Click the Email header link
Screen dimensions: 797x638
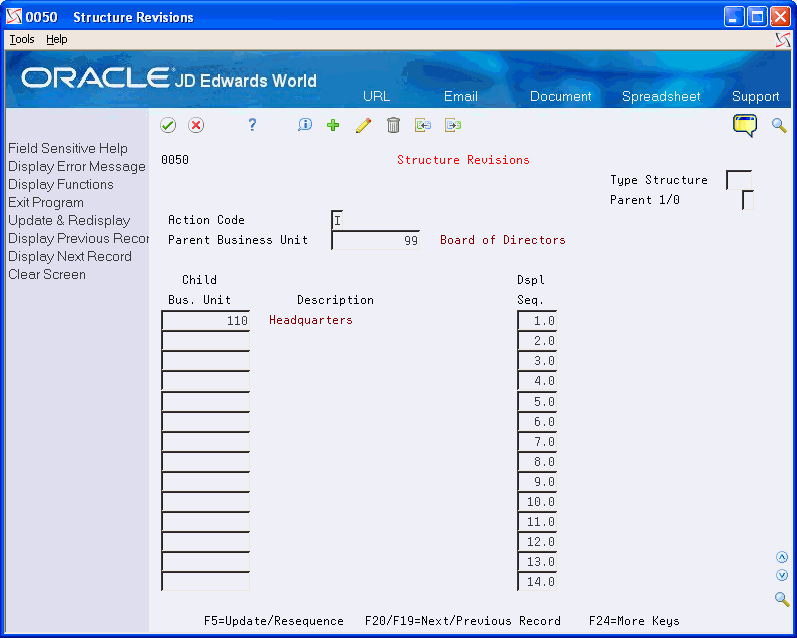(461, 96)
